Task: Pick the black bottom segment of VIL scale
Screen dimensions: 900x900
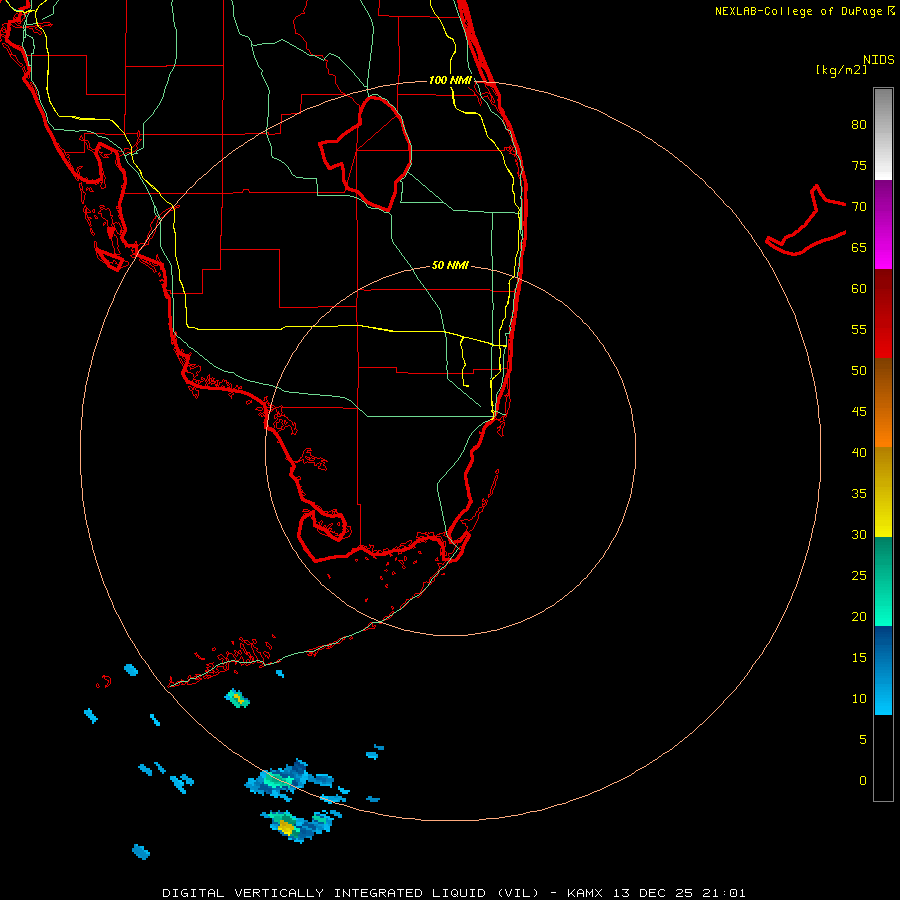Action: tap(883, 758)
